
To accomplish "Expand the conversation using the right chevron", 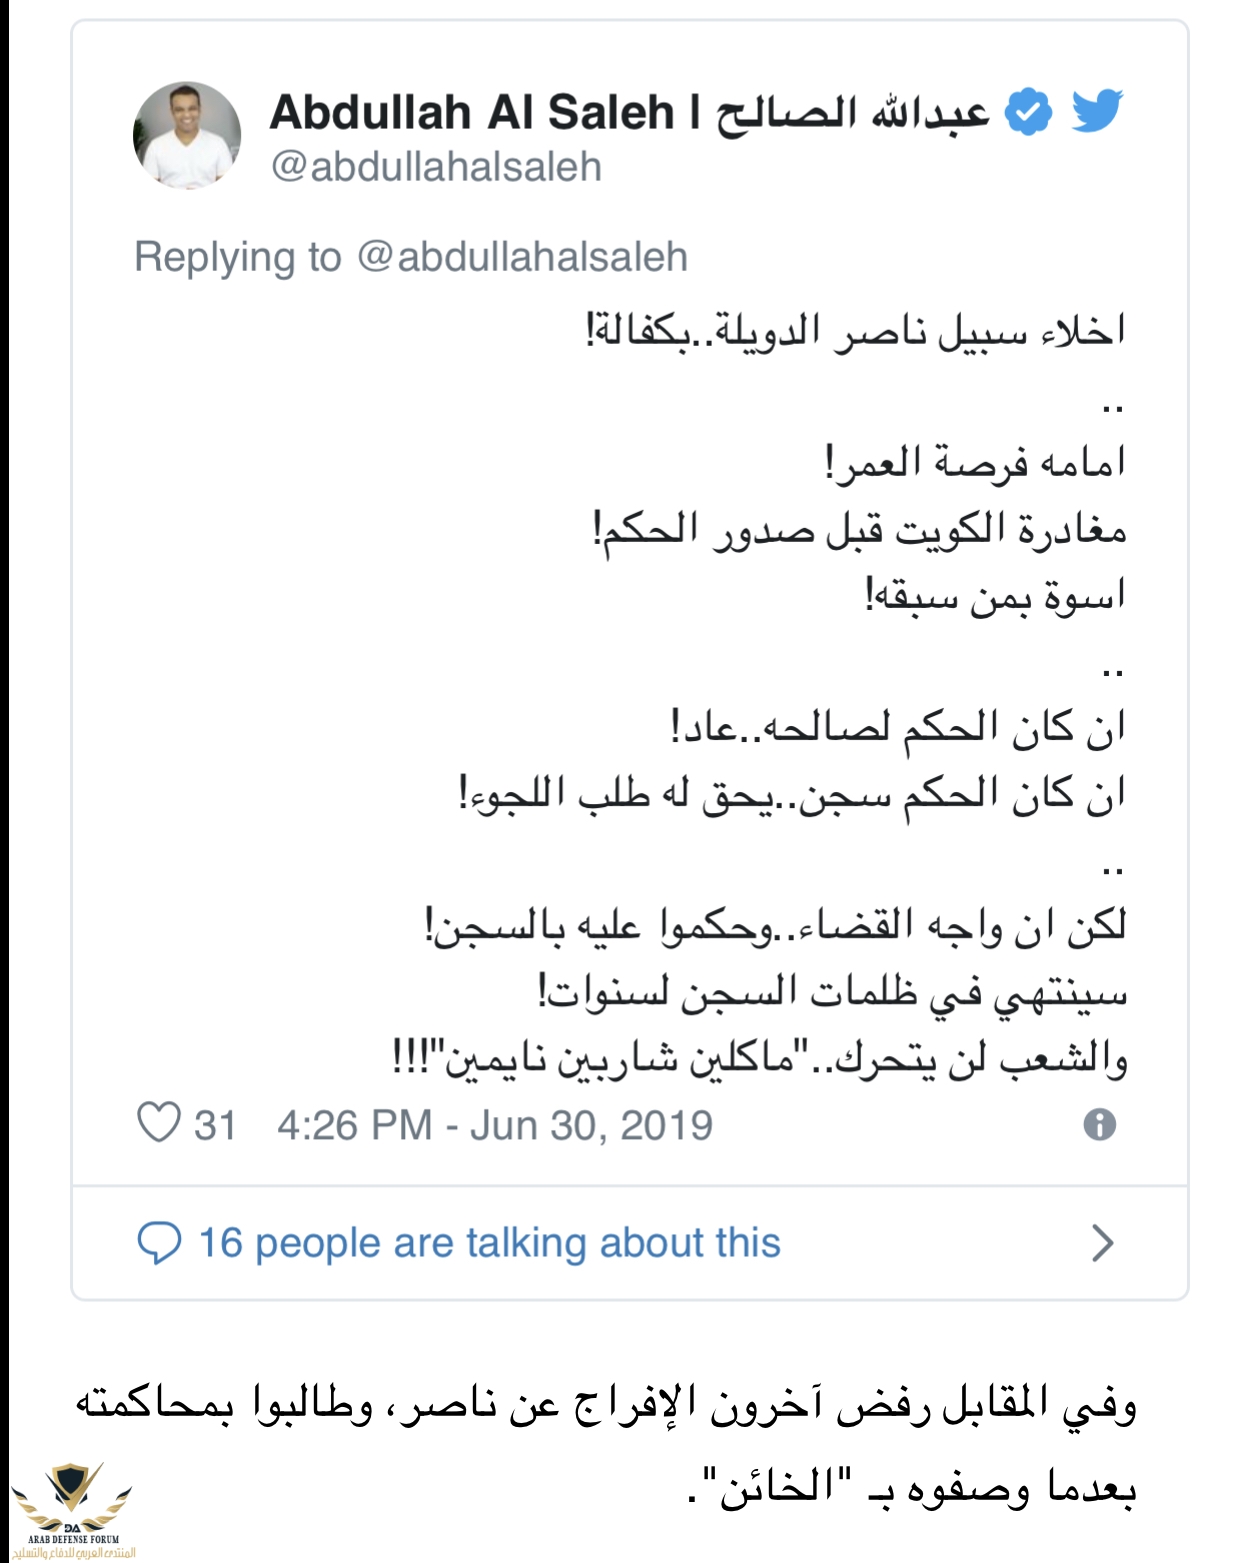I will 1102,1243.
